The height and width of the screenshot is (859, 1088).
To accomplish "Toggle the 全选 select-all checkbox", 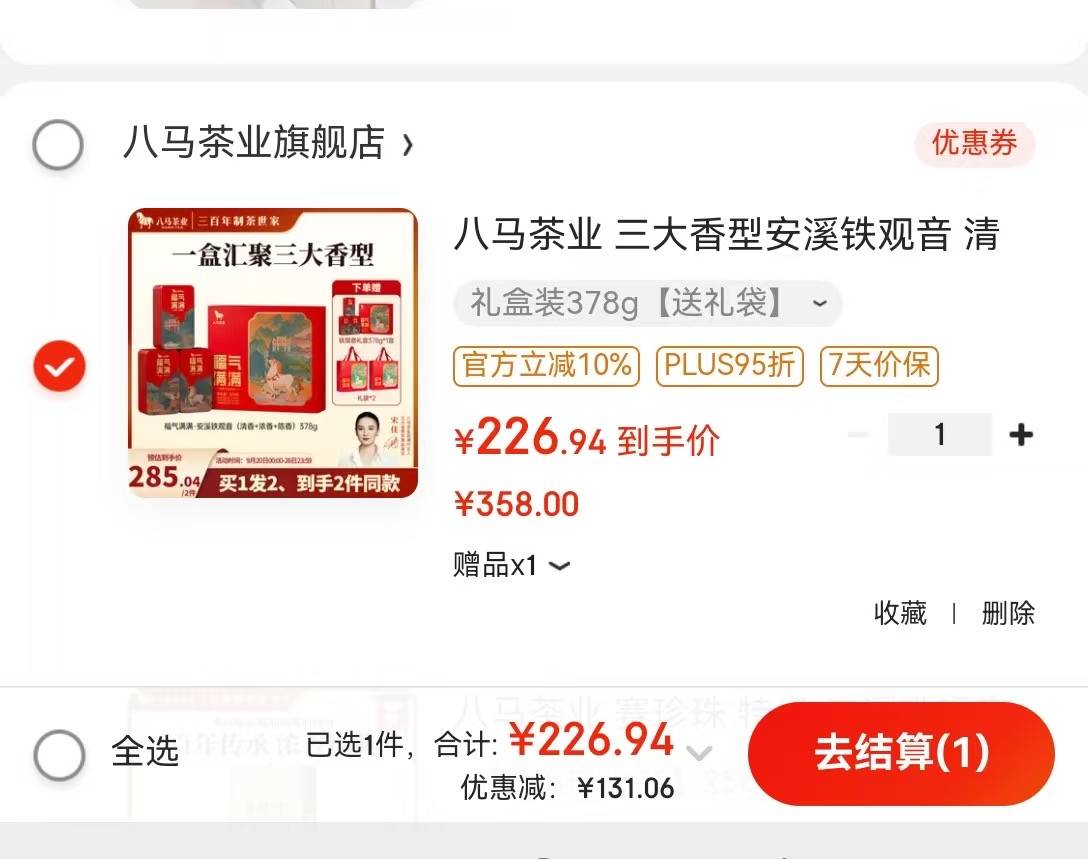I will point(60,755).
